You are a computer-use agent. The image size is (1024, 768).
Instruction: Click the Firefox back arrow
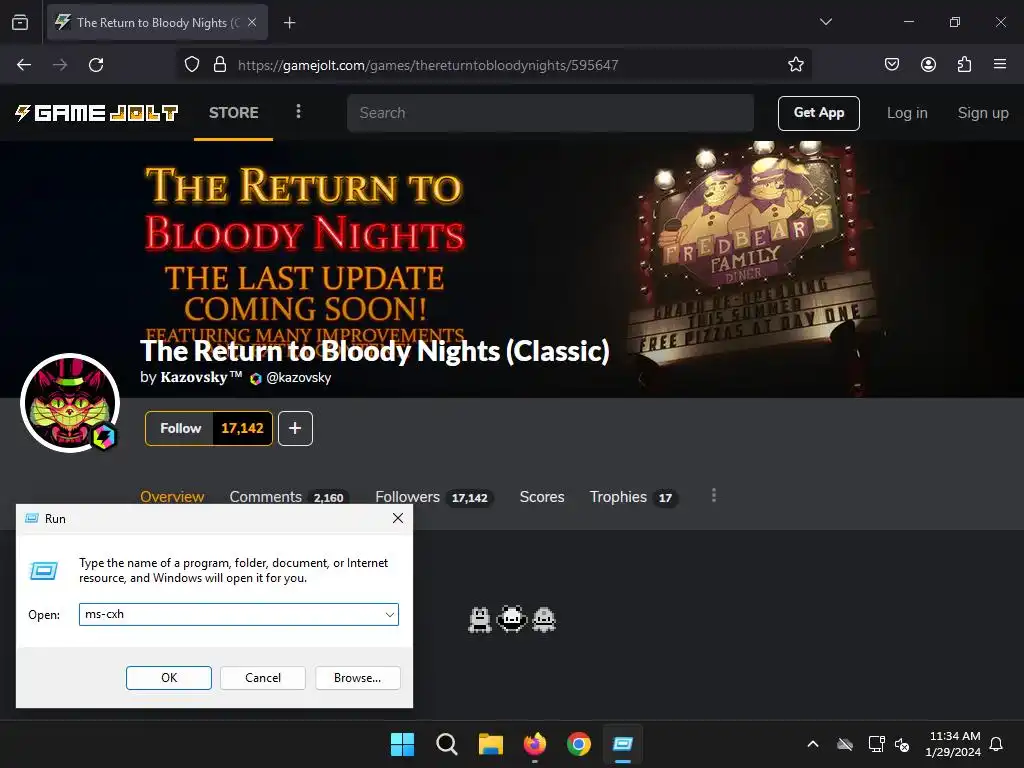pyautogui.click(x=24, y=65)
